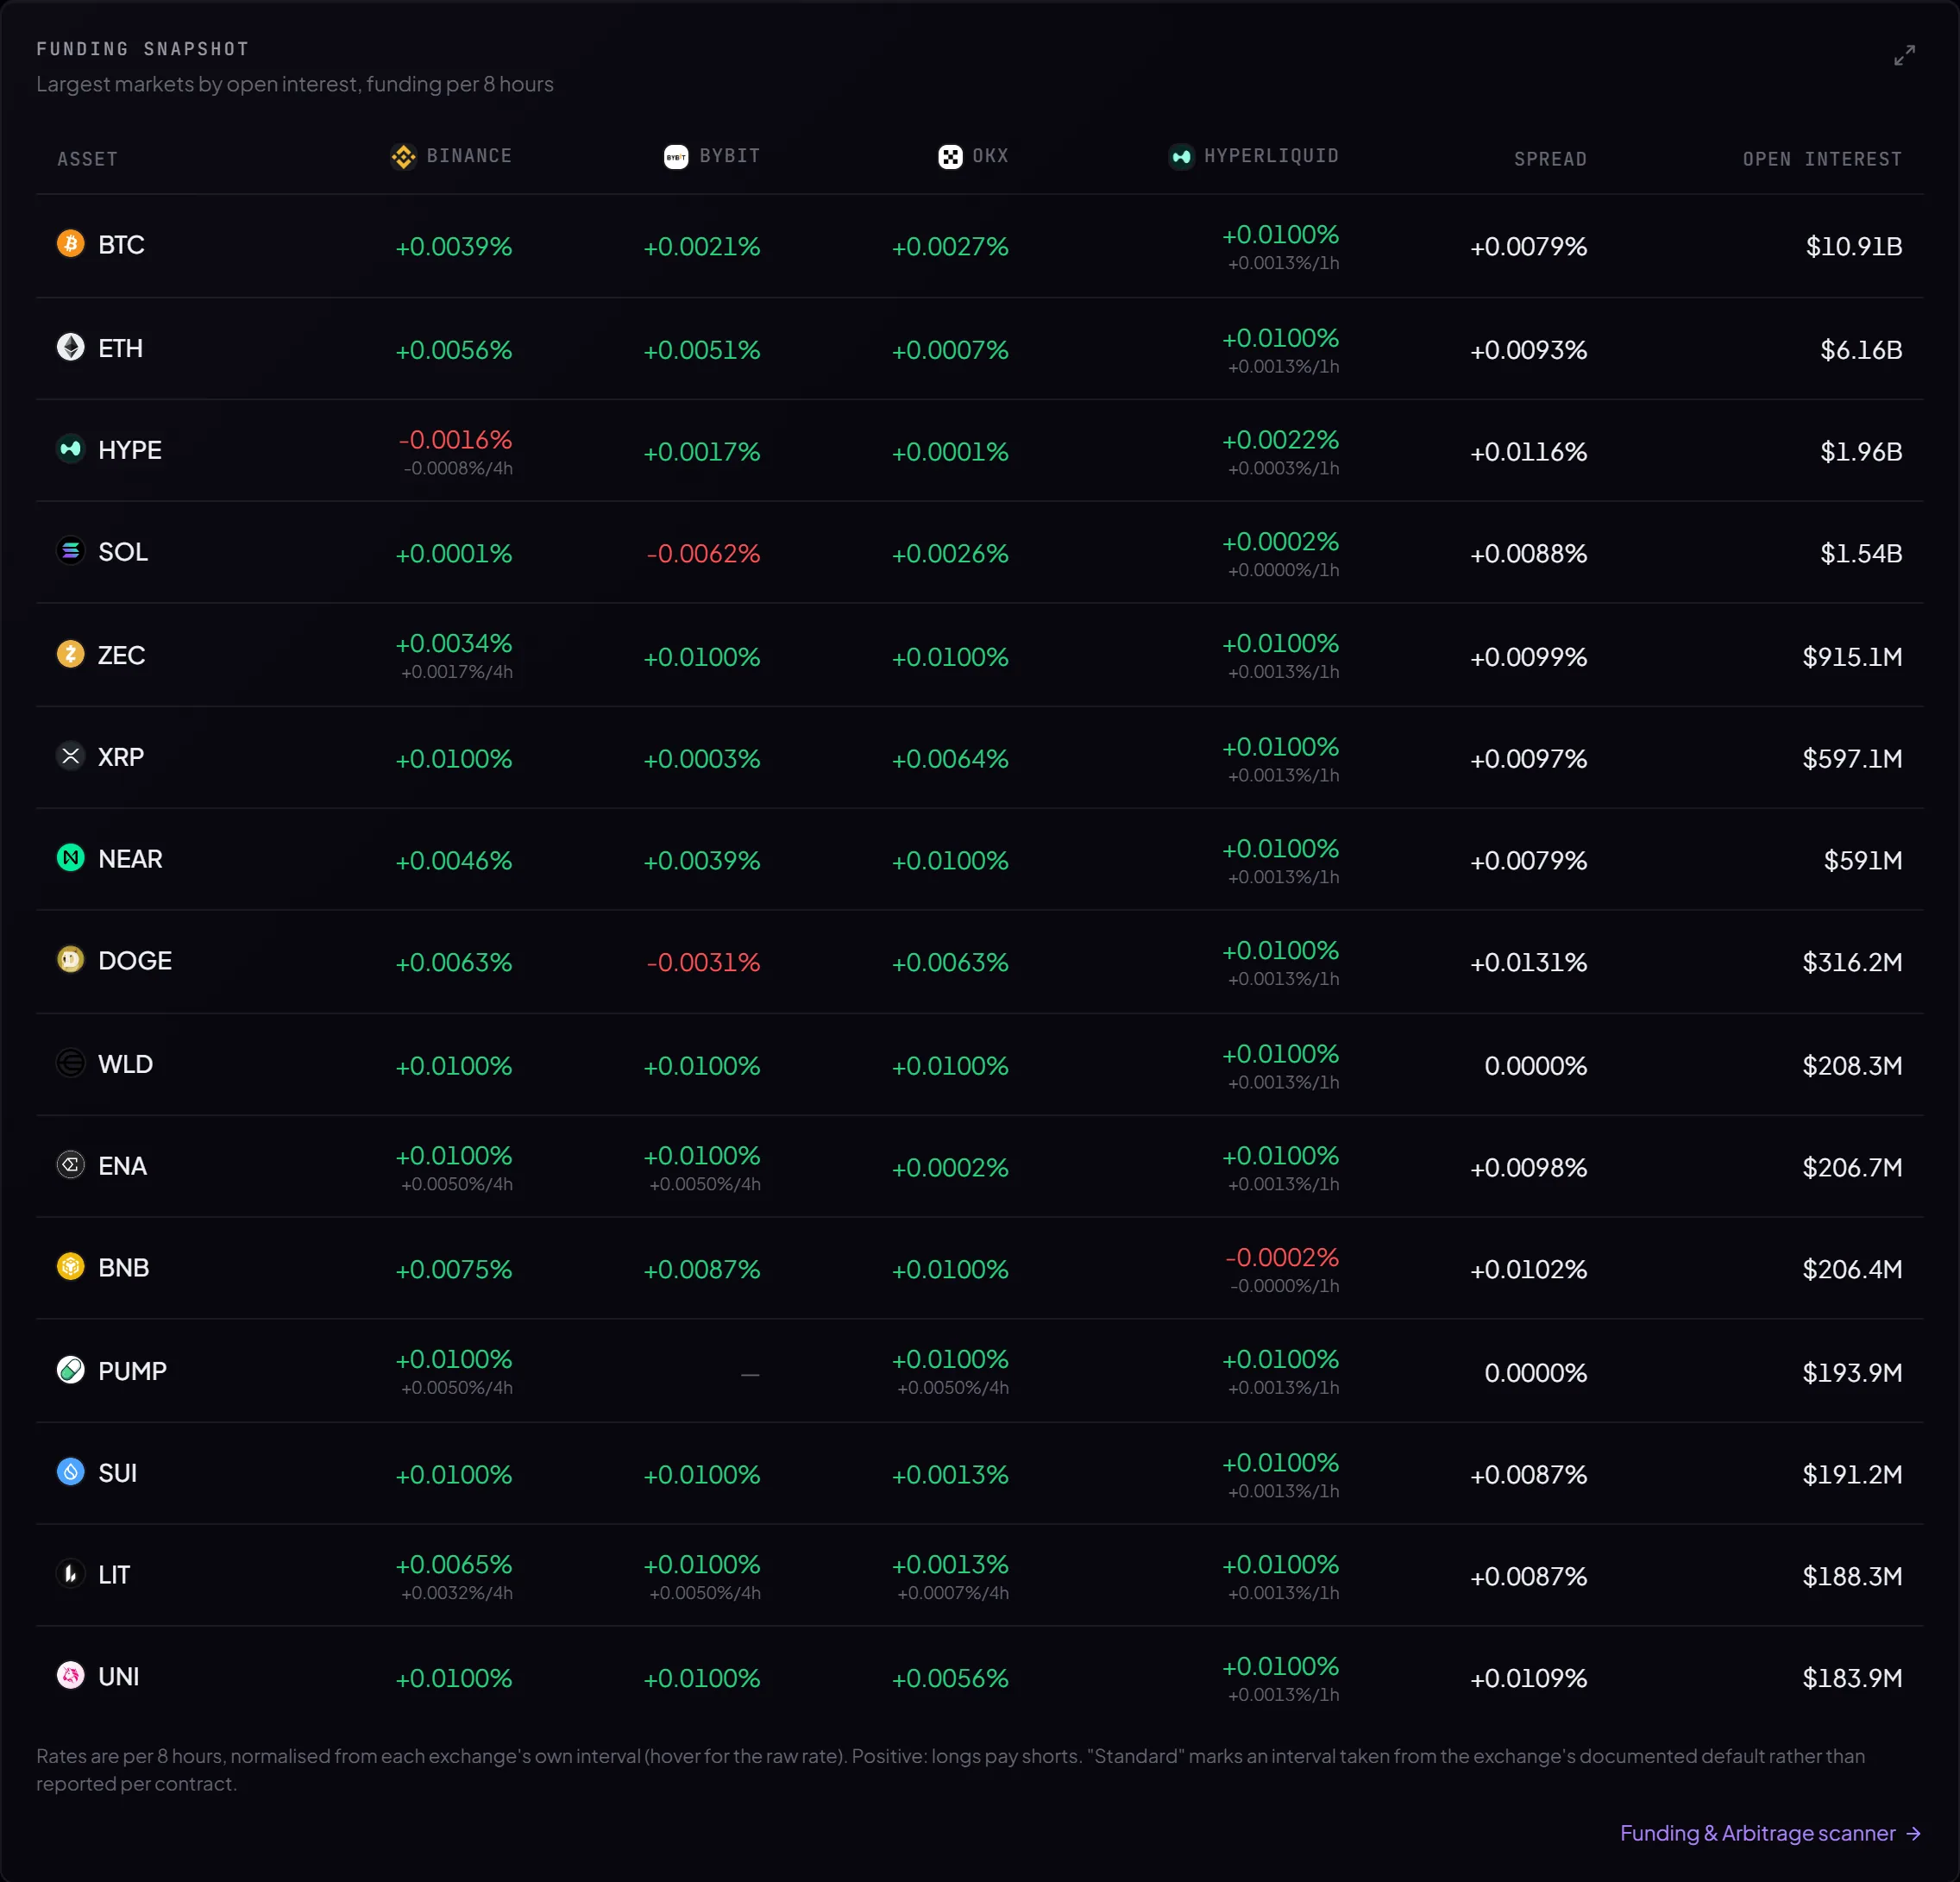
Task: Select DOGE spread value +0.0131%
Action: 1528,963
